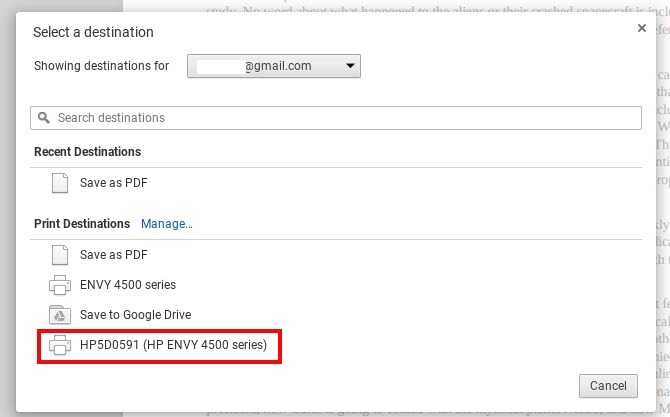The width and height of the screenshot is (670, 417).
Task: Click the Google Drive folder icon
Action: [60, 315]
